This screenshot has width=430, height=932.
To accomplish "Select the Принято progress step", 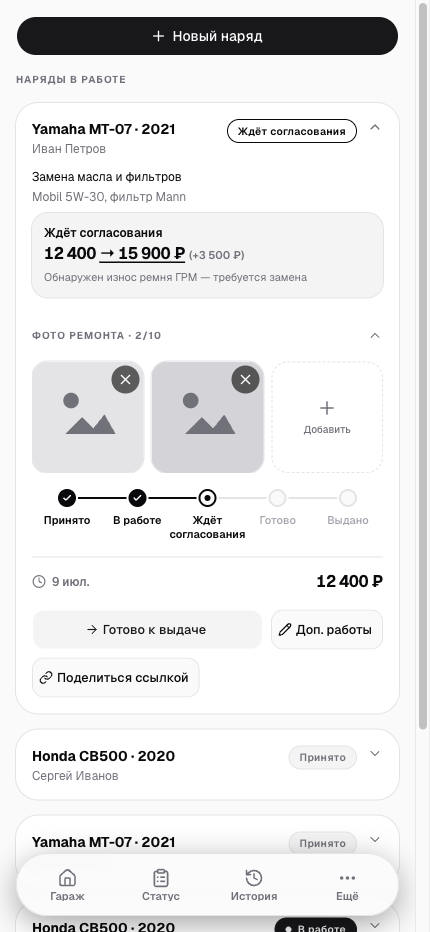I will 67,507.
